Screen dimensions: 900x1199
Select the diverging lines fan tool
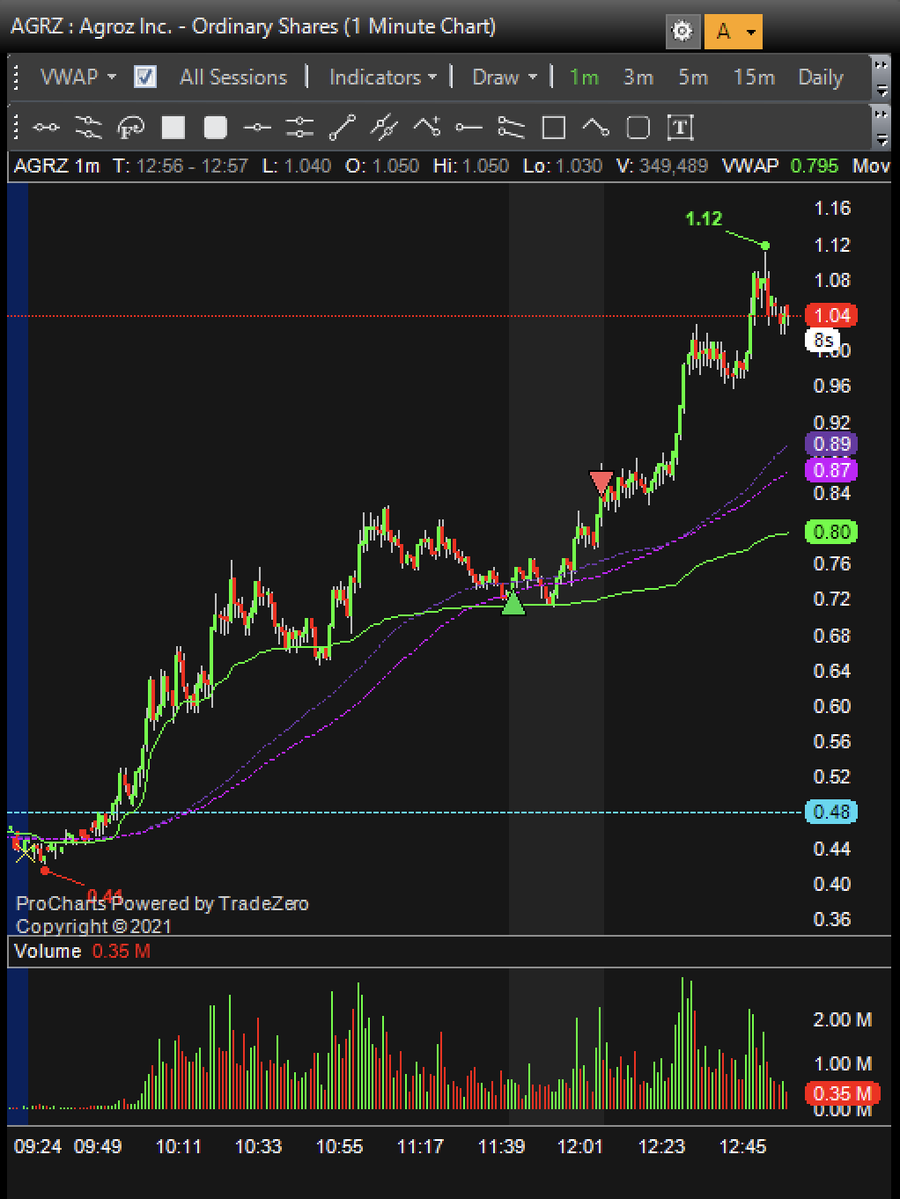(x=511, y=128)
